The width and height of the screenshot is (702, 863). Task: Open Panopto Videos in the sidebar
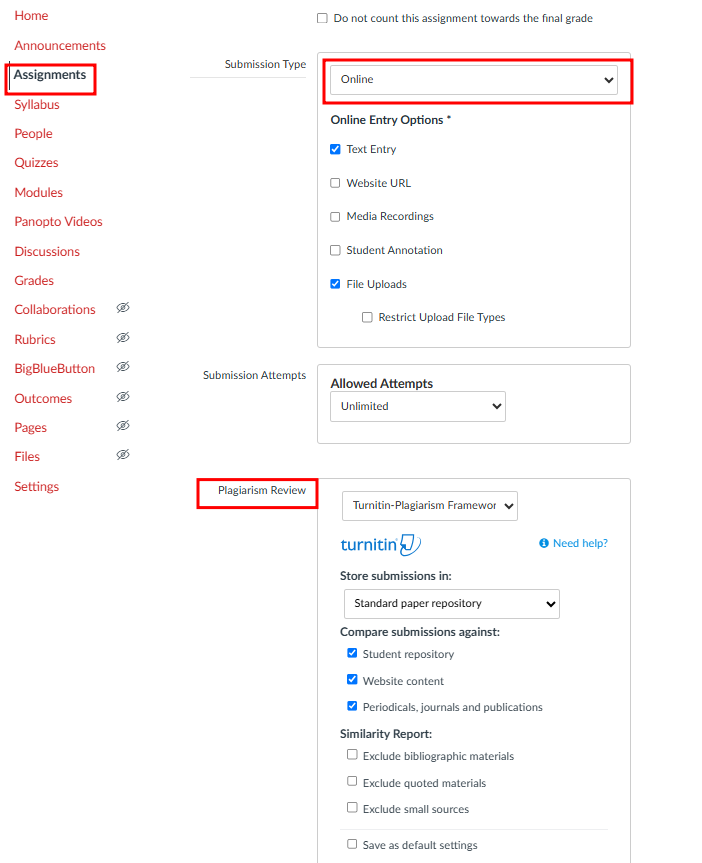click(58, 222)
